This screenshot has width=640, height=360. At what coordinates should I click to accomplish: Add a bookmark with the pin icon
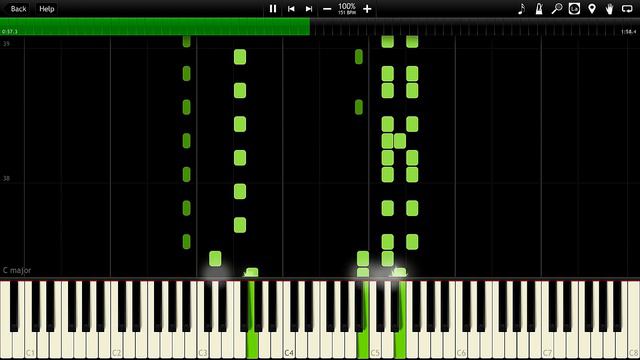(x=592, y=9)
